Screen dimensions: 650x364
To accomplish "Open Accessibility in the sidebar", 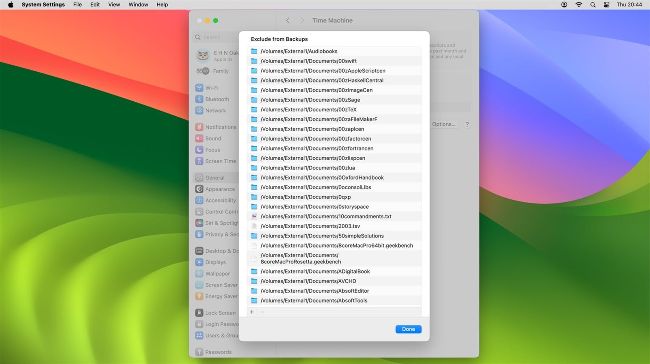I will (216, 200).
